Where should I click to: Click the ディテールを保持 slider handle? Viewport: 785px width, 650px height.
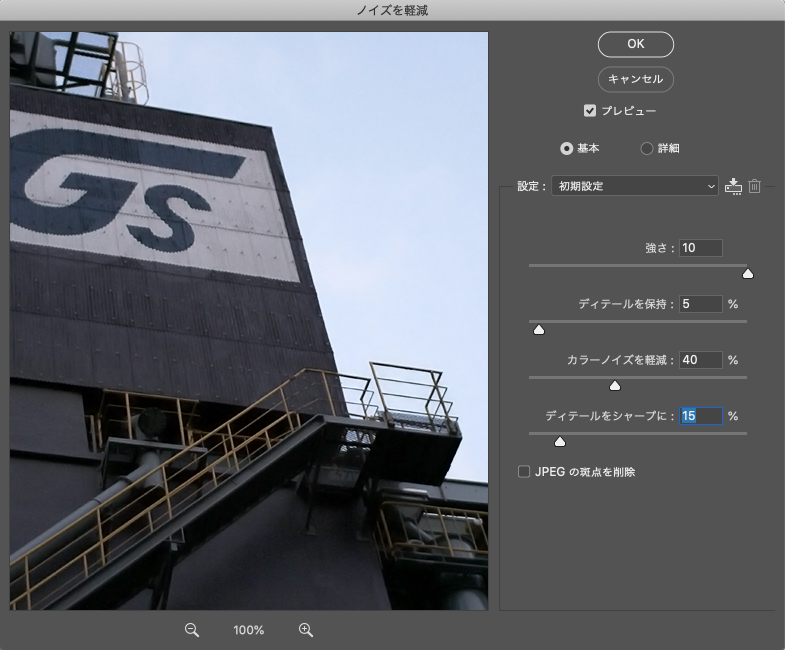coord(538,329)
